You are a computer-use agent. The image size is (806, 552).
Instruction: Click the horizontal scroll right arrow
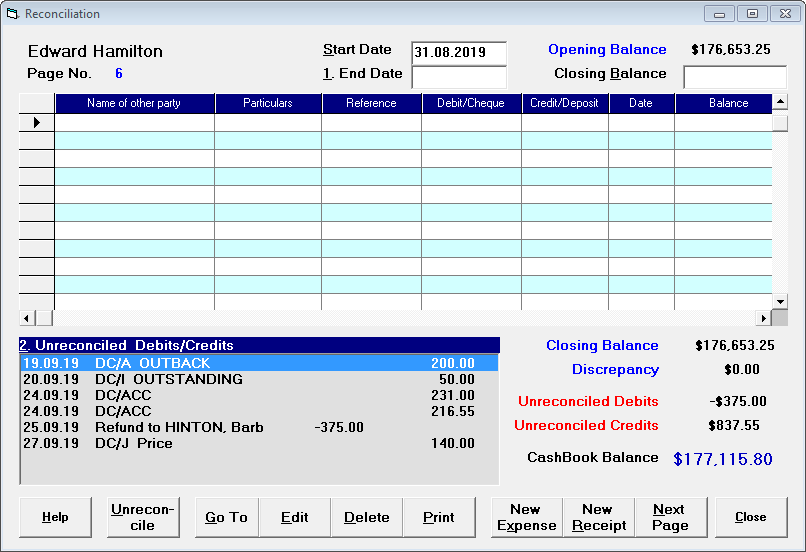coord(764,318)
